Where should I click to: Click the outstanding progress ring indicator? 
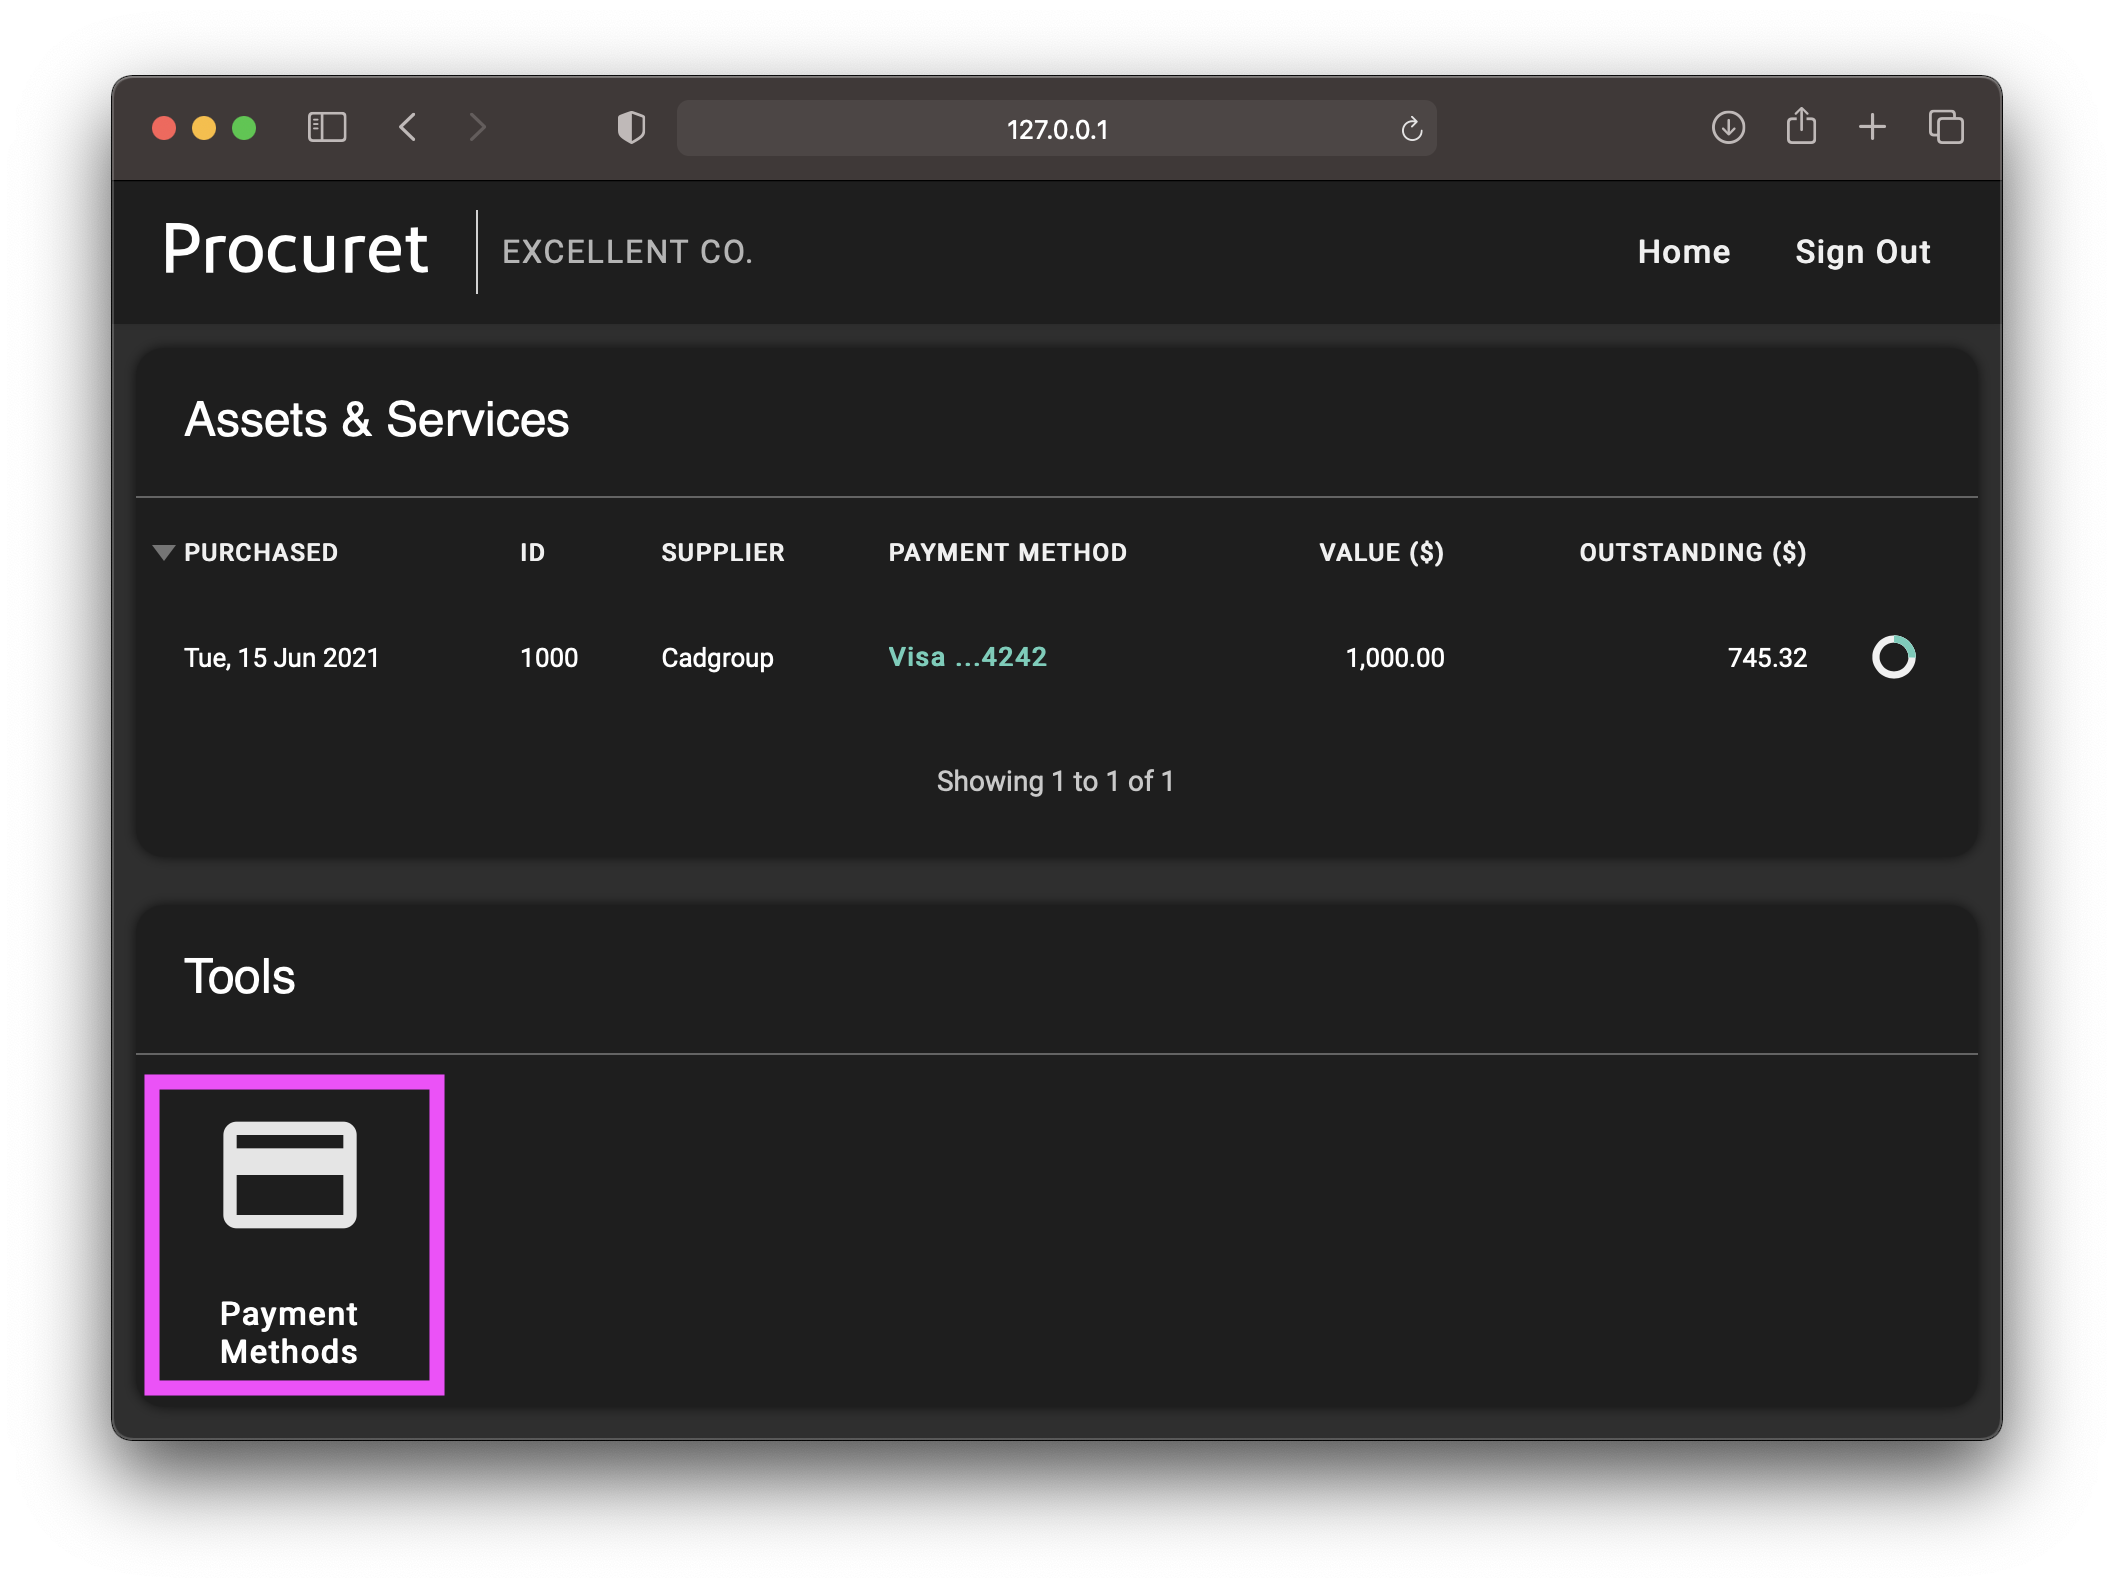coord(1893,657)
